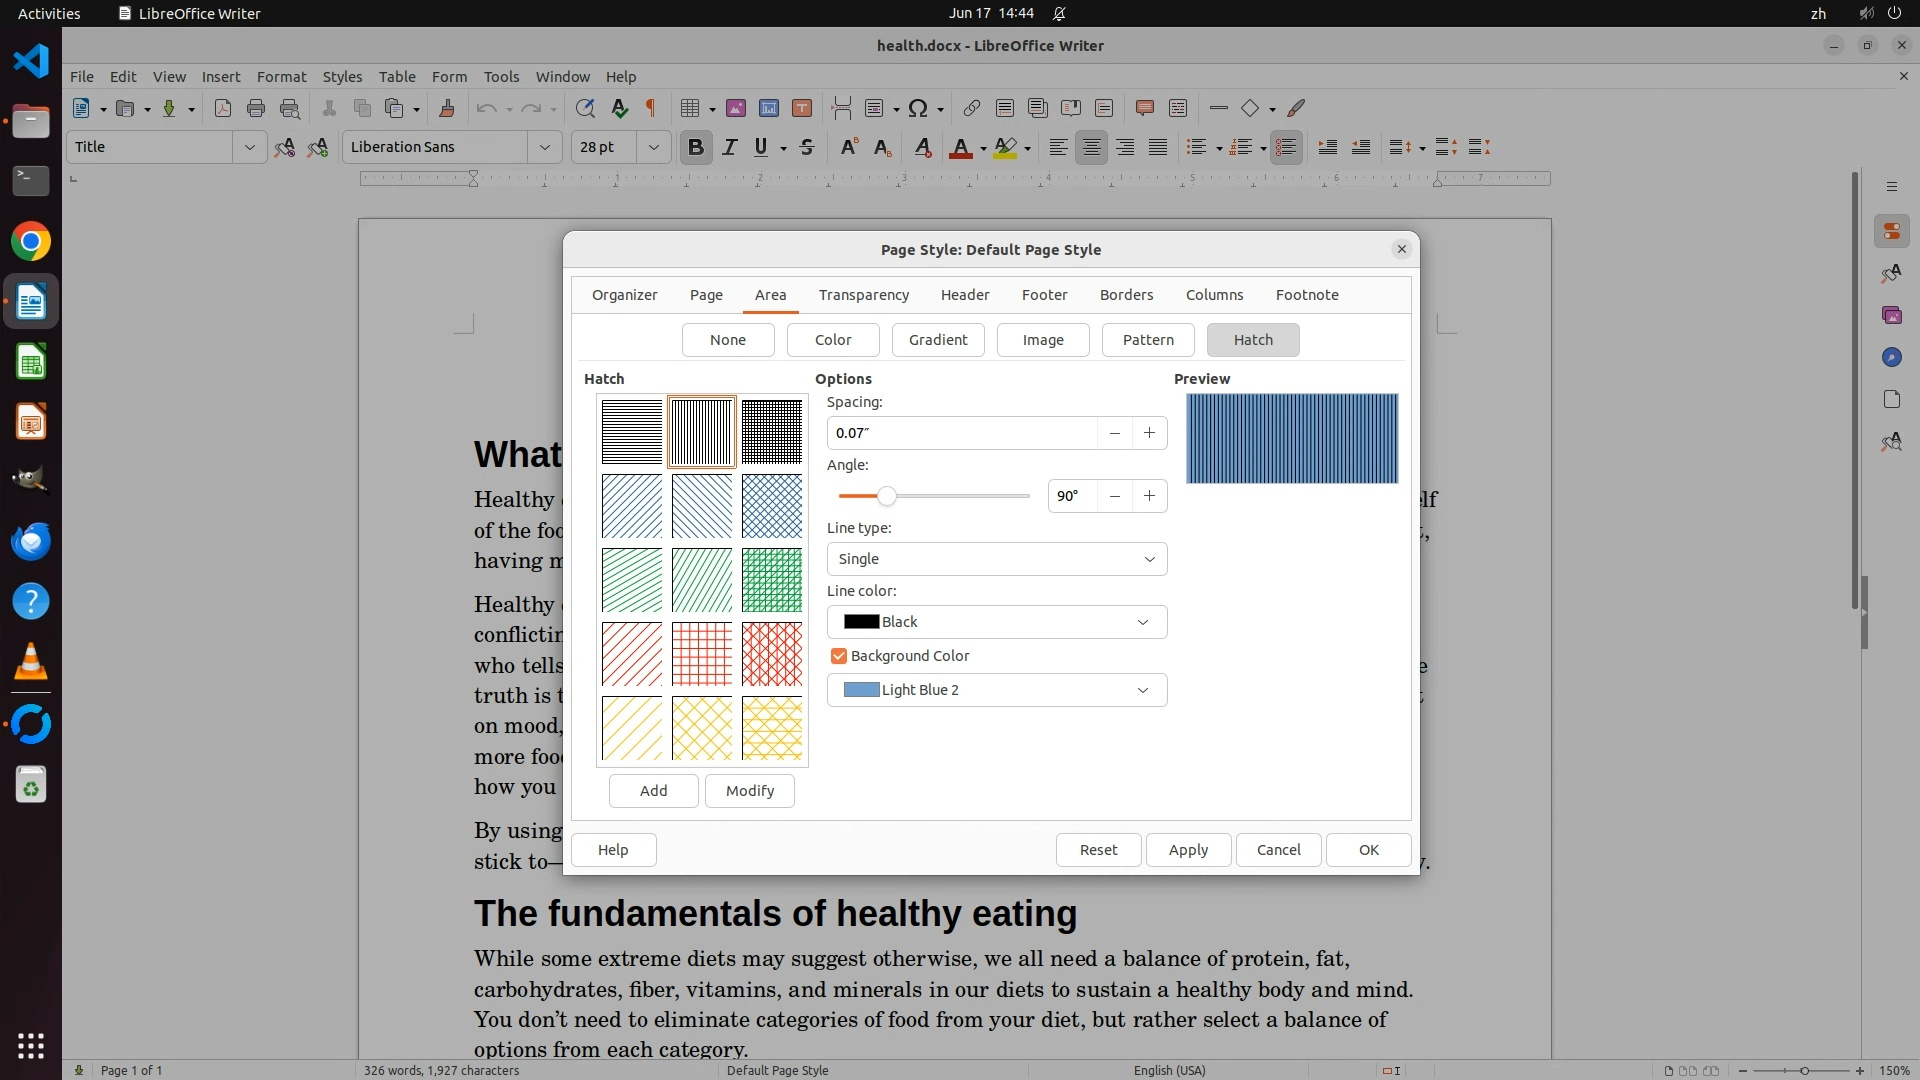Select the Hatch fill type toggle
This screenshot has width=1920, height=1080.
tap(1252, 340)
